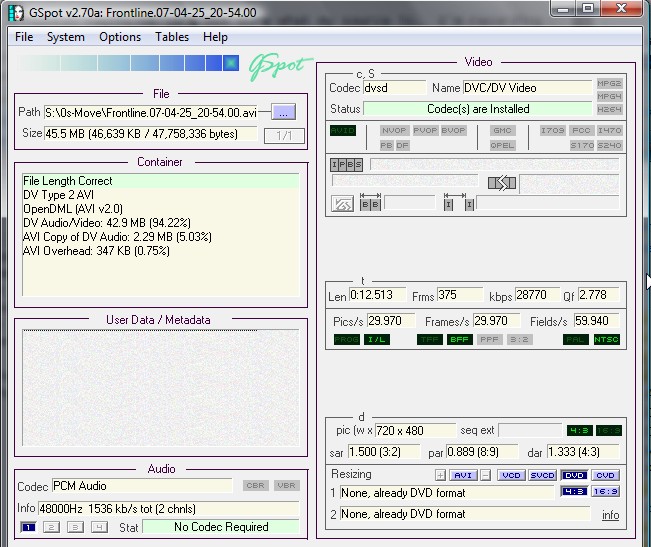
Task: Click the TFF field order indicator
Action: click(430, 339)
